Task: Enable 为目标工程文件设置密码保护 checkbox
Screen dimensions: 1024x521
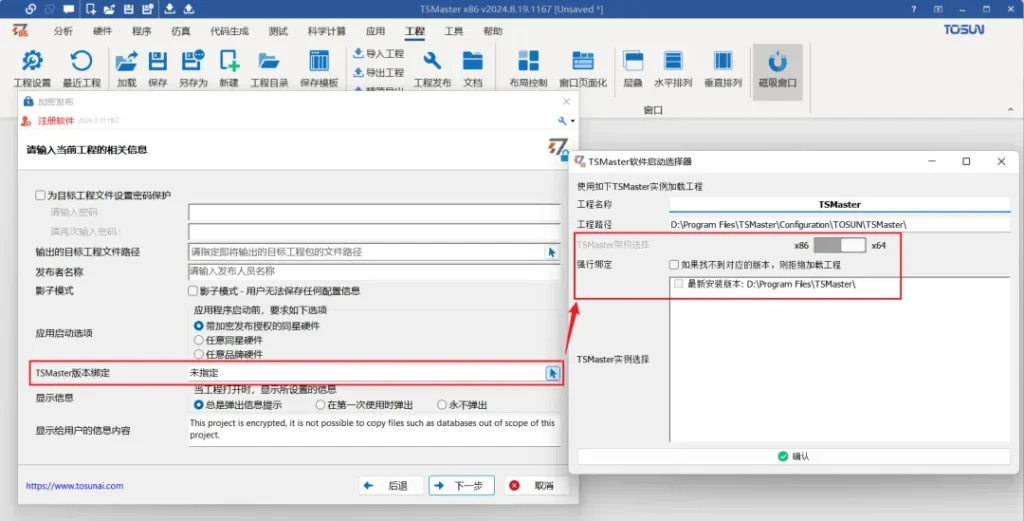Action: (40, 195)
